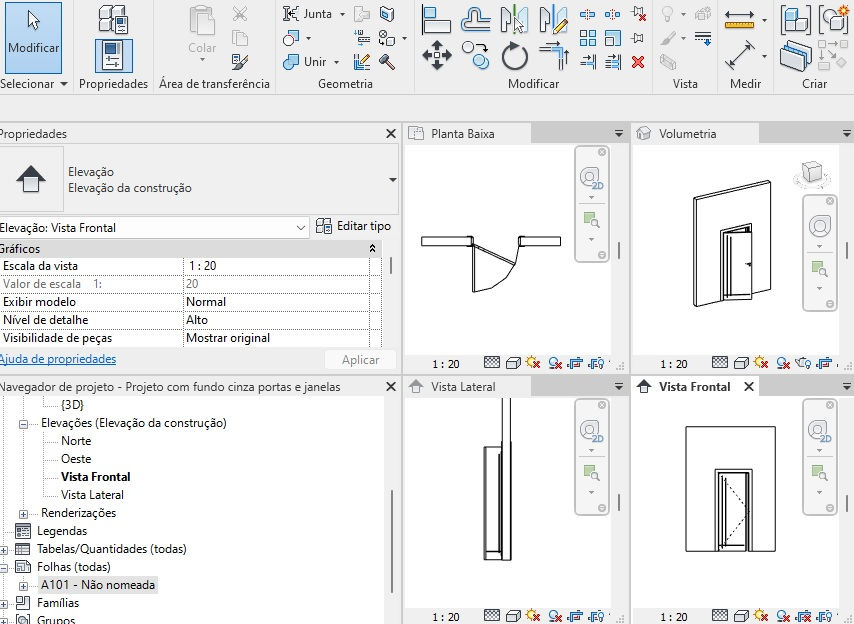This screenshot has width=854, height=624.
Task: Choose the Copy elements tool
Action: click(x=475, y=56)
